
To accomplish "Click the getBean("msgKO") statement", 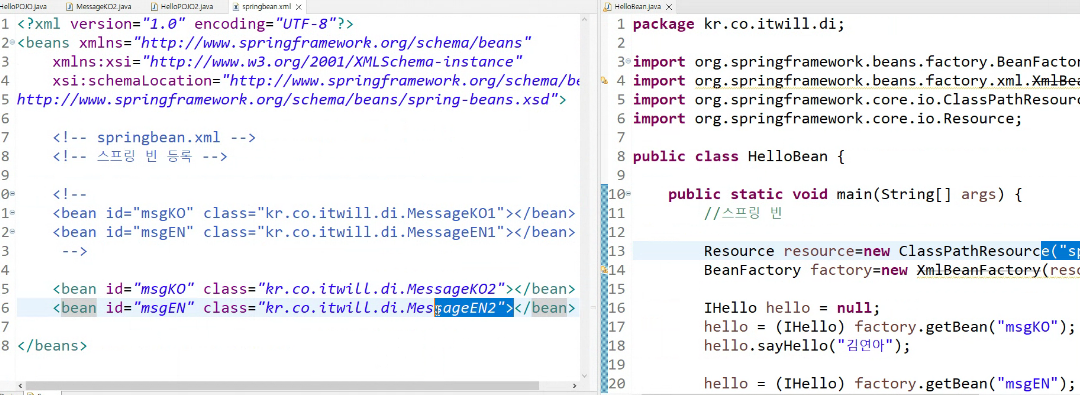I will click(x=889, y=327).
